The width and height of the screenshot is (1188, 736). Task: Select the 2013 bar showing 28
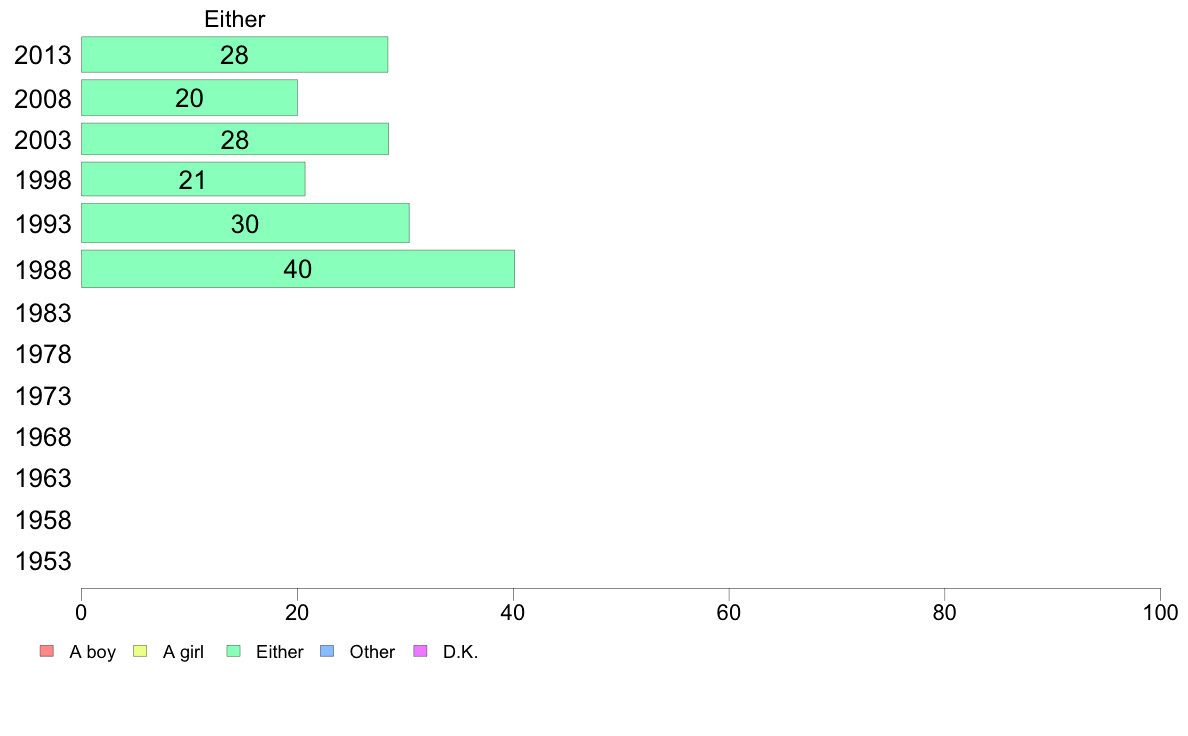(x=234, y=55)
